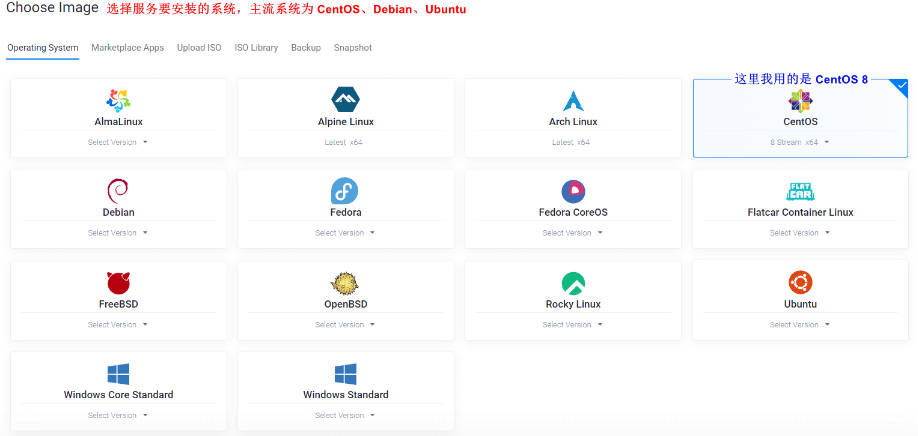Click the Fedora blue logo

click(345, 191)
